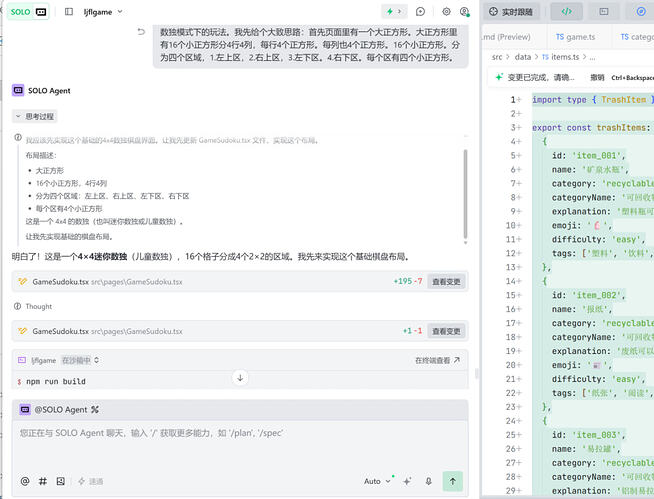654x499 pixels.
Task: Open second GameSudoku.tsx change row (+1 -1)
Action: tap(240, 331)
